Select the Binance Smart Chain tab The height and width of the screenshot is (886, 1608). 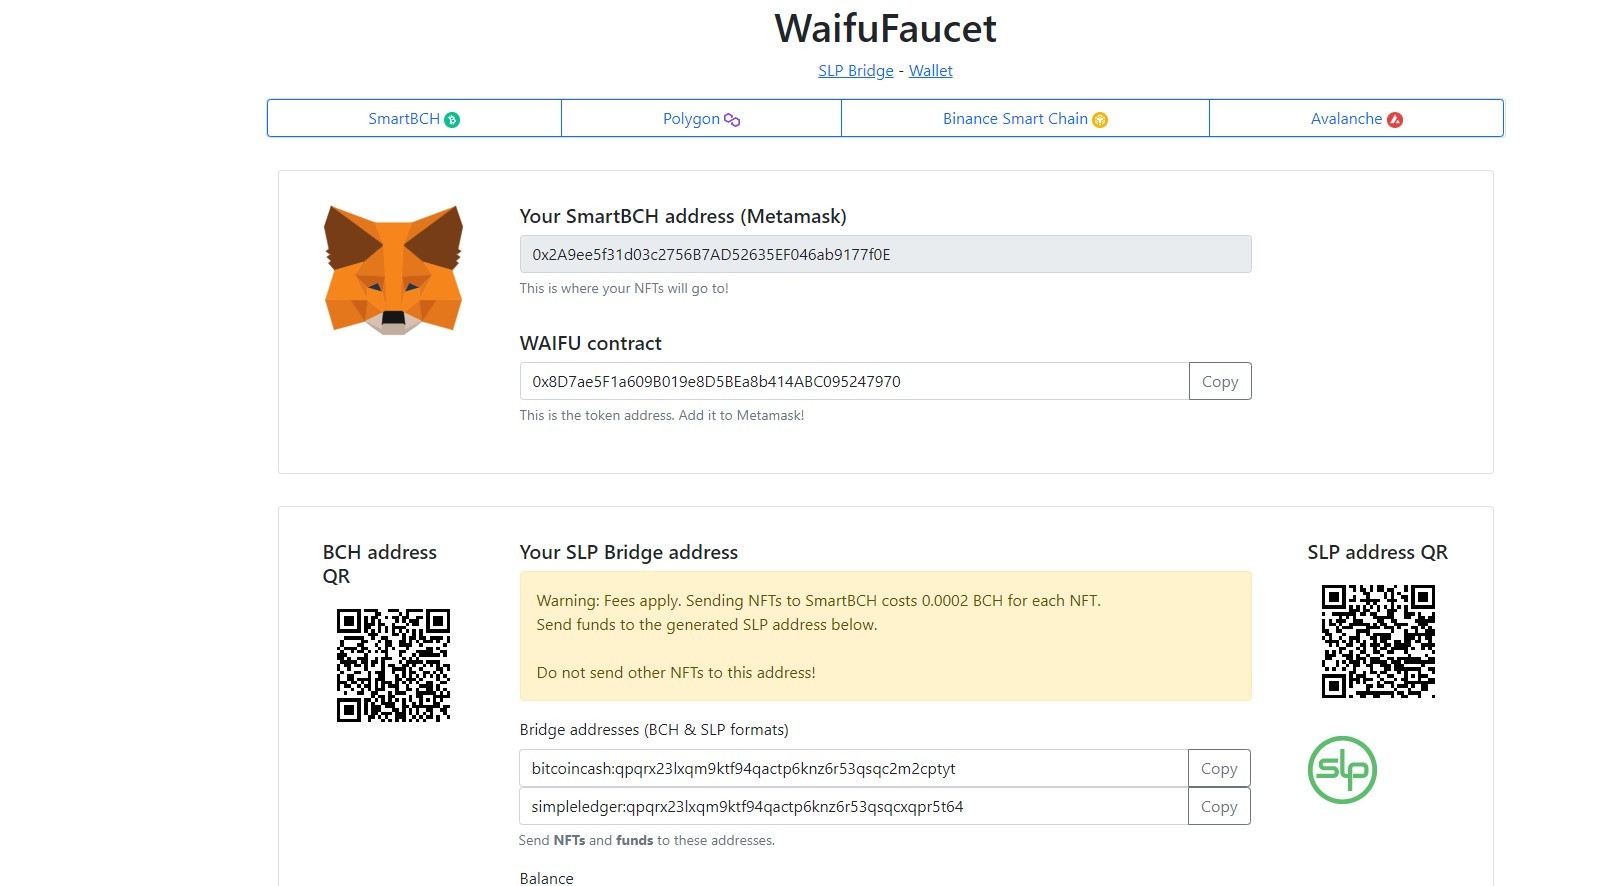point(1025,118)
